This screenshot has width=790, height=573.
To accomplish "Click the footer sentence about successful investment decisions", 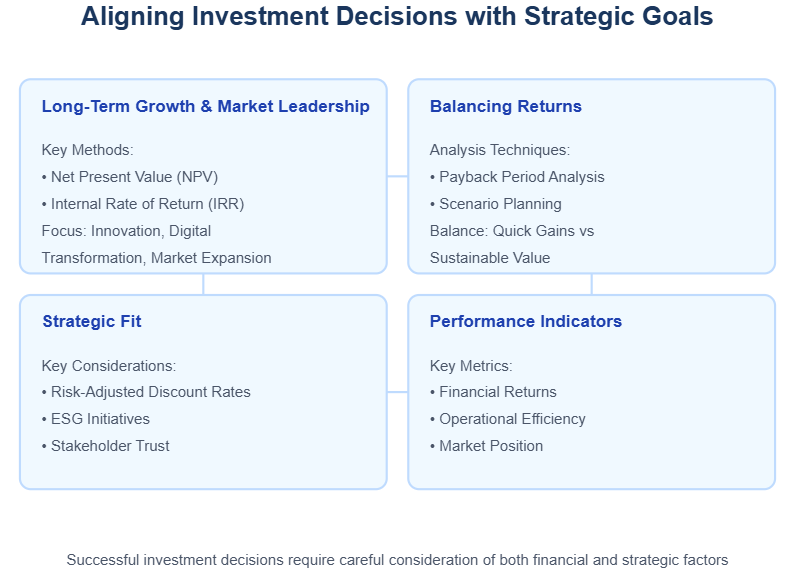I will tap(397, 560).
